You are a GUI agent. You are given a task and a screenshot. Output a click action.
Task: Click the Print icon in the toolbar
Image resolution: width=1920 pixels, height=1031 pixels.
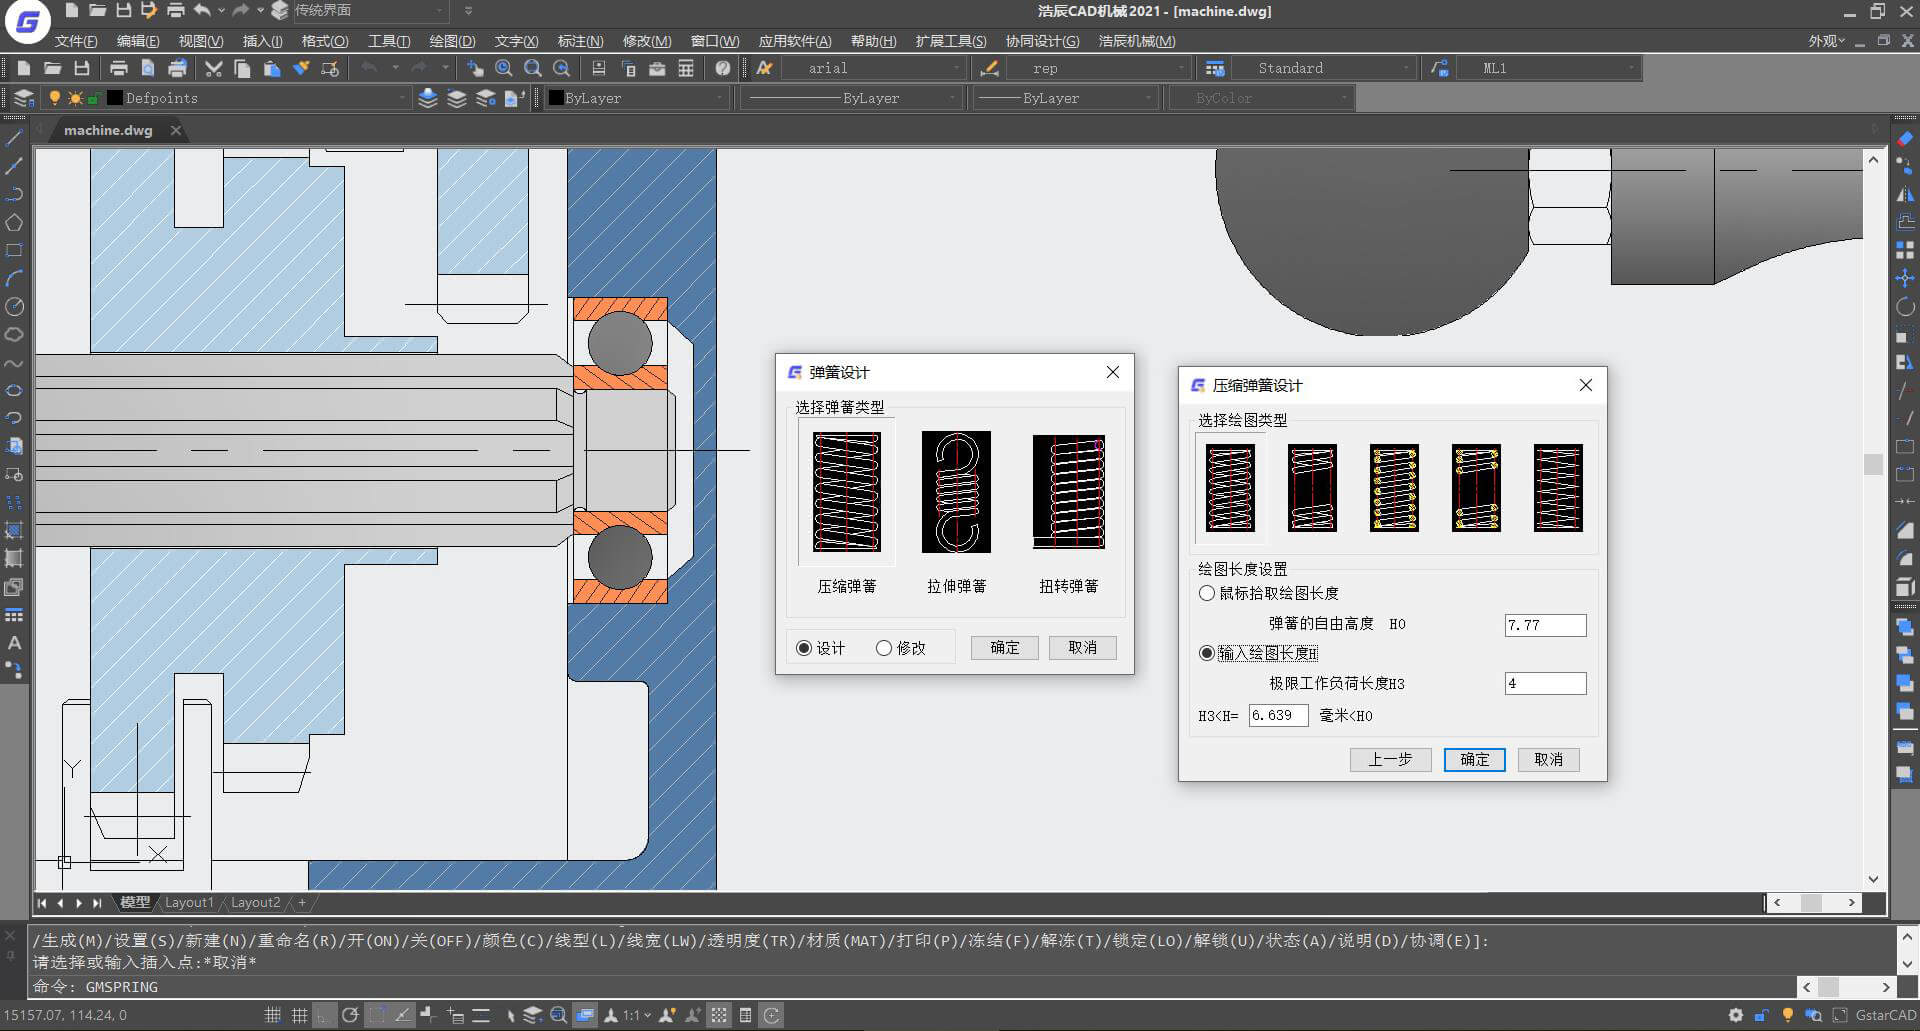click(x=118, y=68)
